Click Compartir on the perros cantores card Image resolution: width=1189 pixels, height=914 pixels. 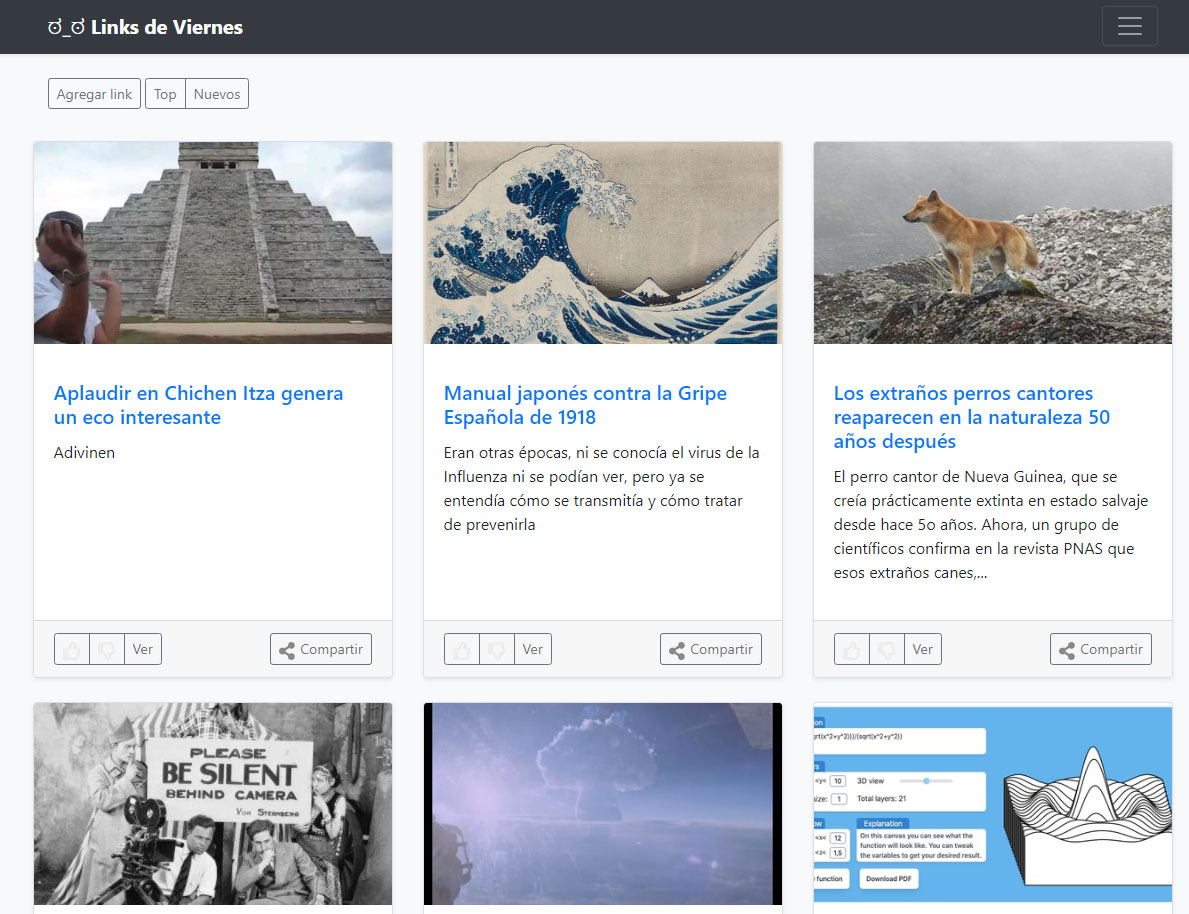(x=1100, y=649)
